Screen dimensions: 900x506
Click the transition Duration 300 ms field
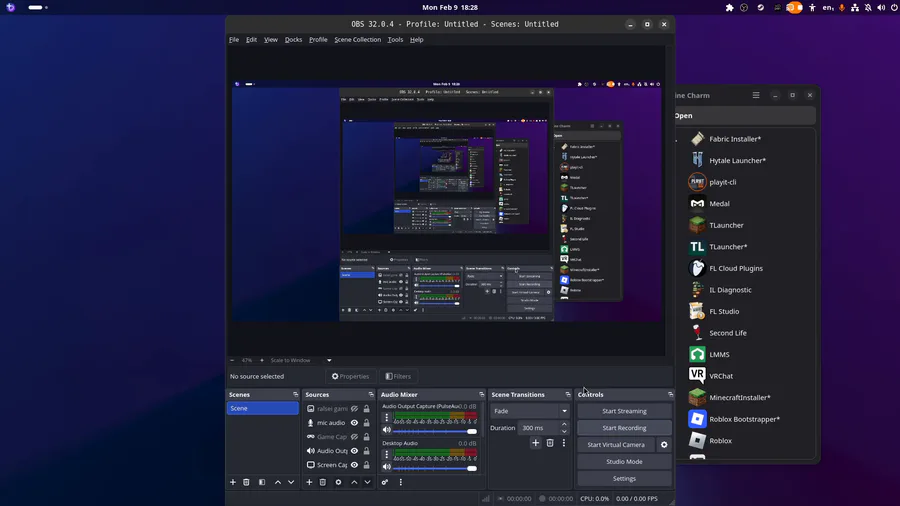(x=539, y=428)
